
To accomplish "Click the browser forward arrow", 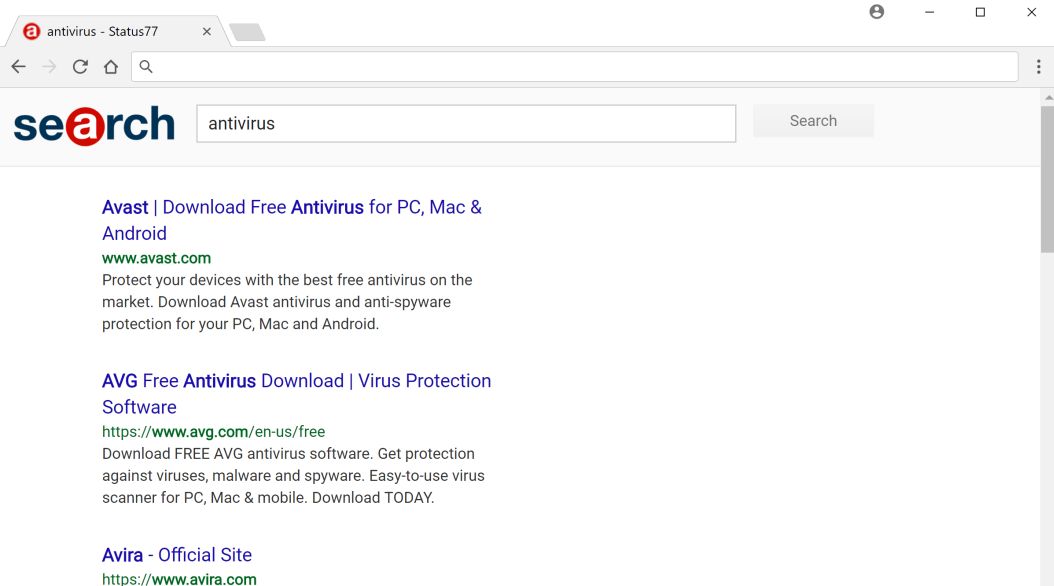I will [49, 67].
